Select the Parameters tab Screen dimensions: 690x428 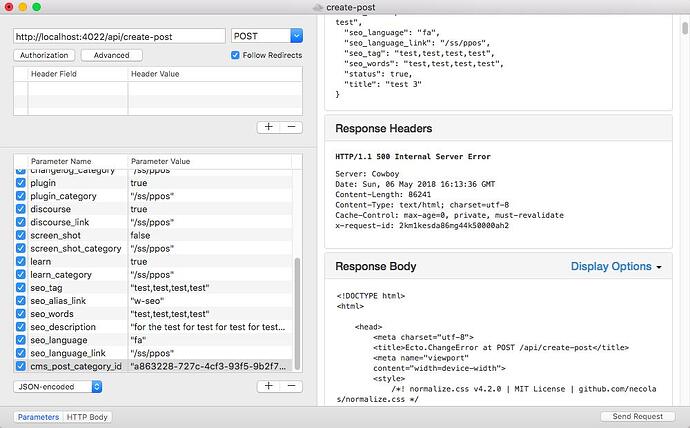pyautogui.click(x=39, y=417)
